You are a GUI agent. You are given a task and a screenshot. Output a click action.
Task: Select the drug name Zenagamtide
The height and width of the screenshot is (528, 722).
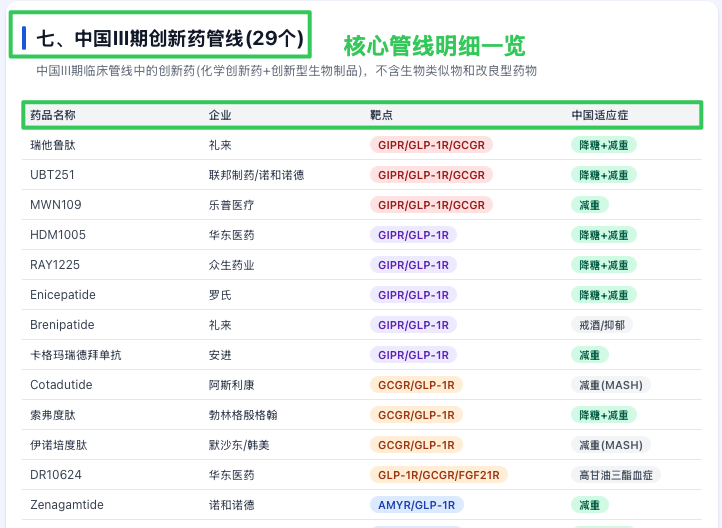click(x=67, y=505)
